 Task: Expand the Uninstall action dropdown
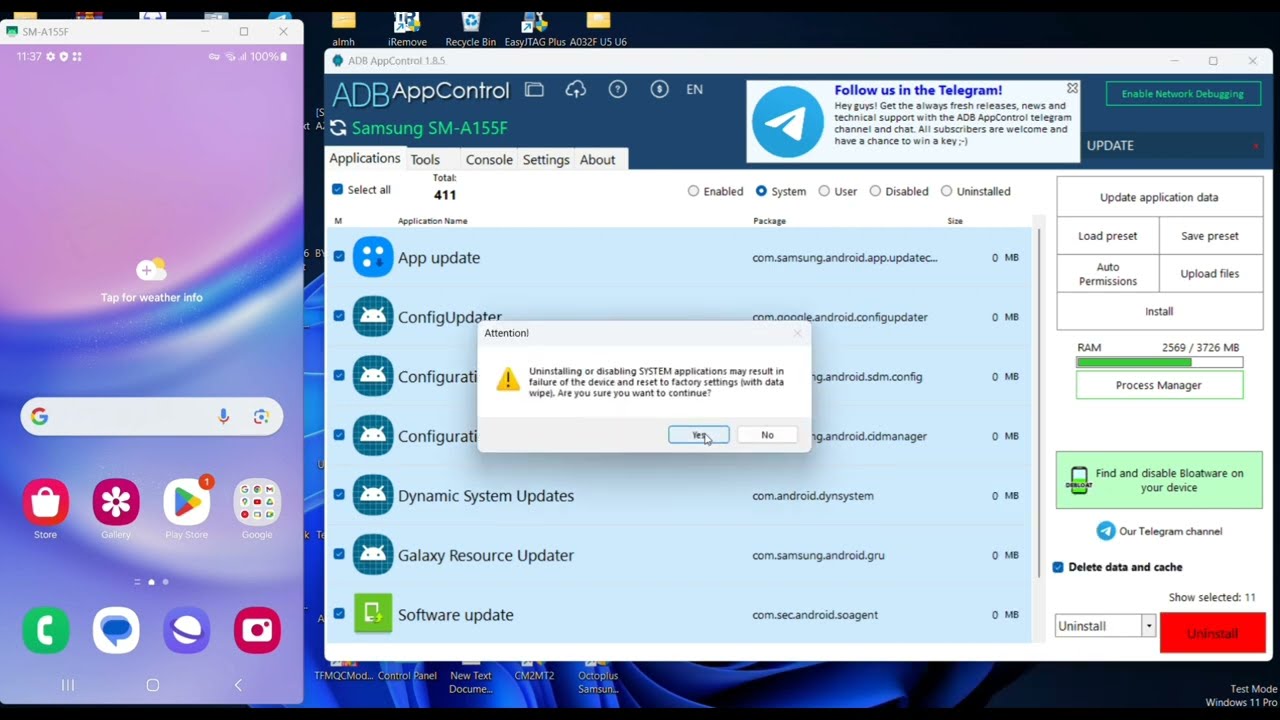click(x=1148, y=626)
